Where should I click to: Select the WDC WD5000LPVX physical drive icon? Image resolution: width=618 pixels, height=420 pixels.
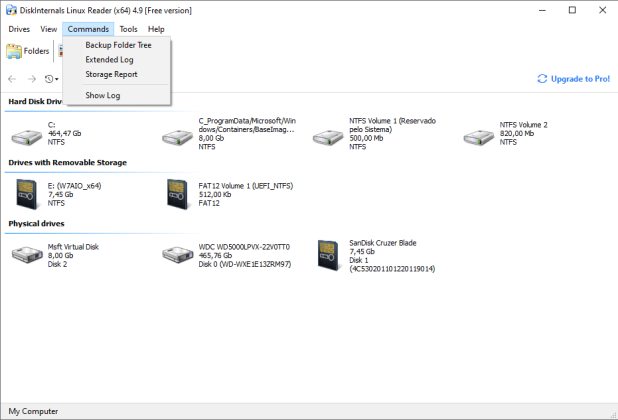tap(177, 255)
